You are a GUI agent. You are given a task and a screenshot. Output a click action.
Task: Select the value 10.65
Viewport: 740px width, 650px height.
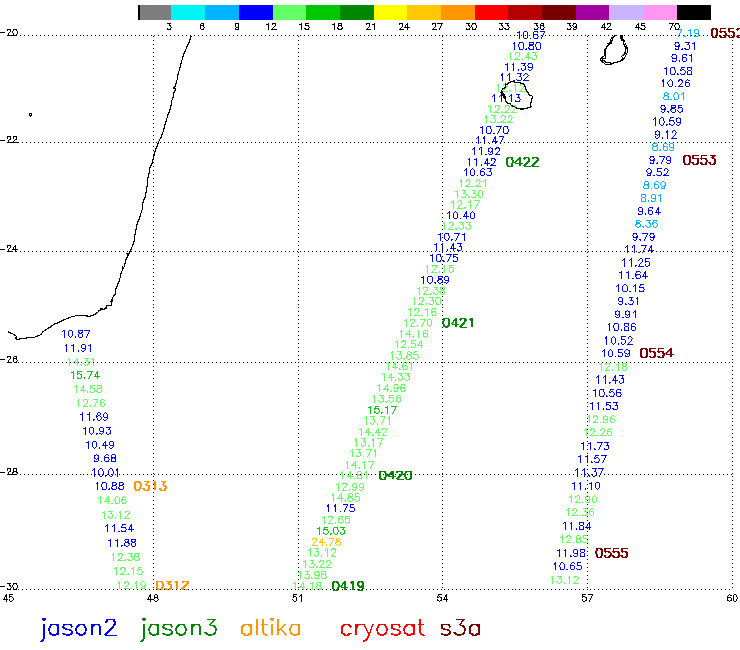click(x=567, y=566)
